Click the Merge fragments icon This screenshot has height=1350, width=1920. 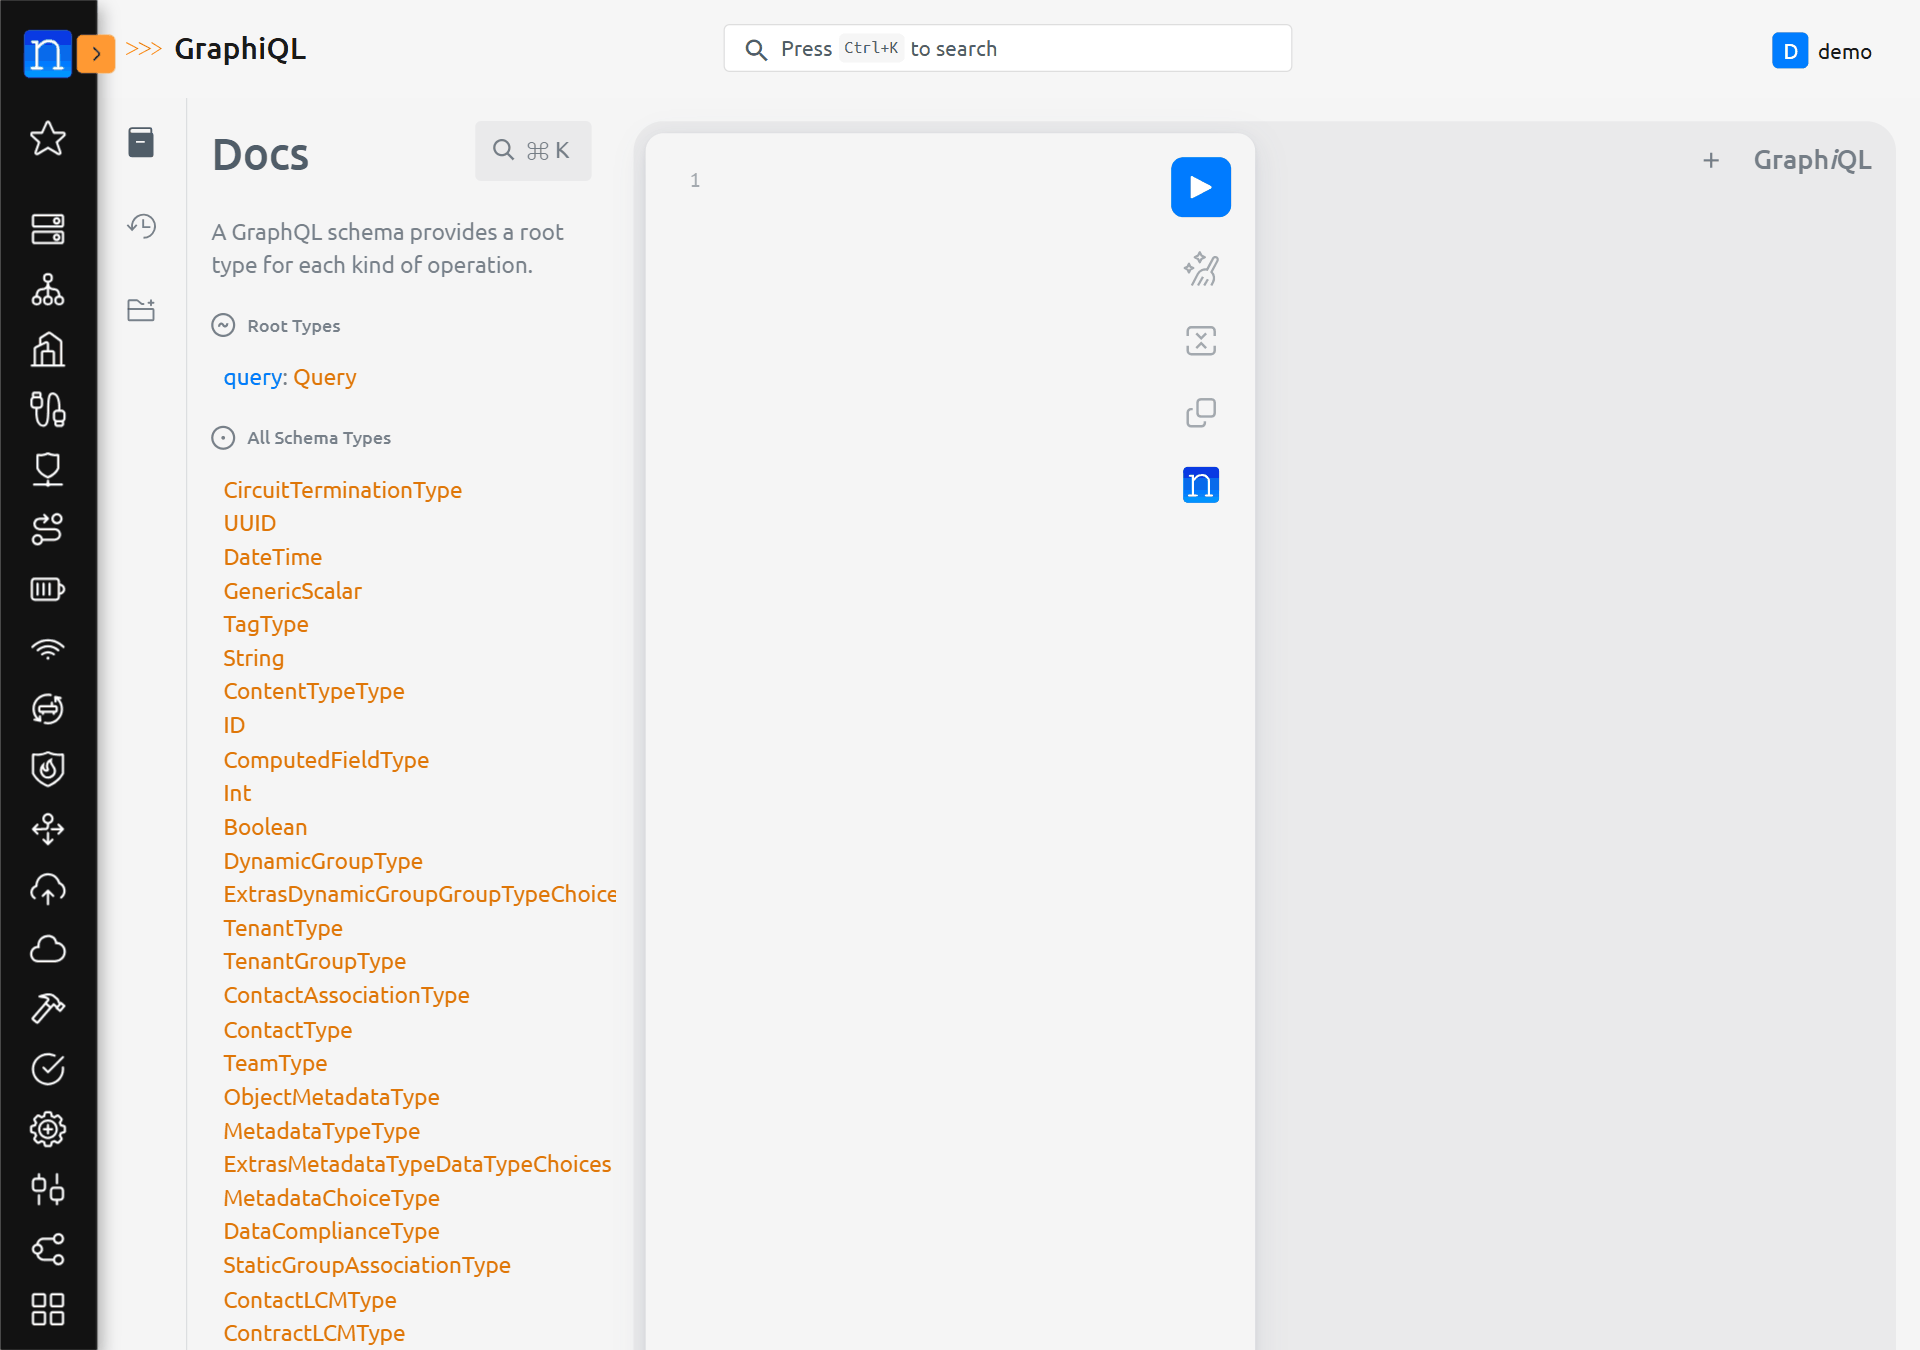pyautogui.click(x=1200, y=341)
